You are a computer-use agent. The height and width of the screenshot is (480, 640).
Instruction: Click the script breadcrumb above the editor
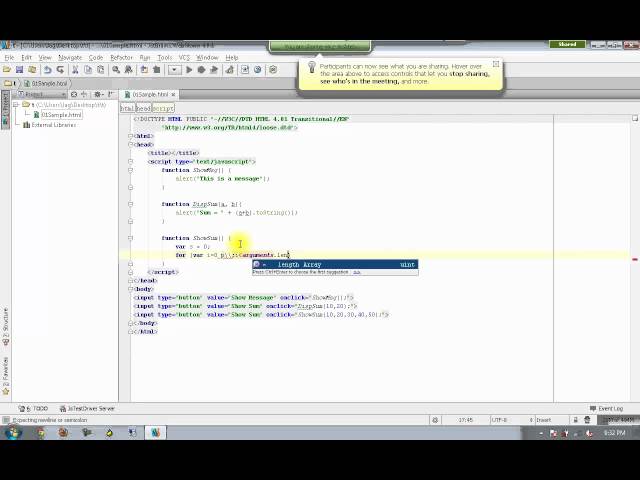point(163,109)
